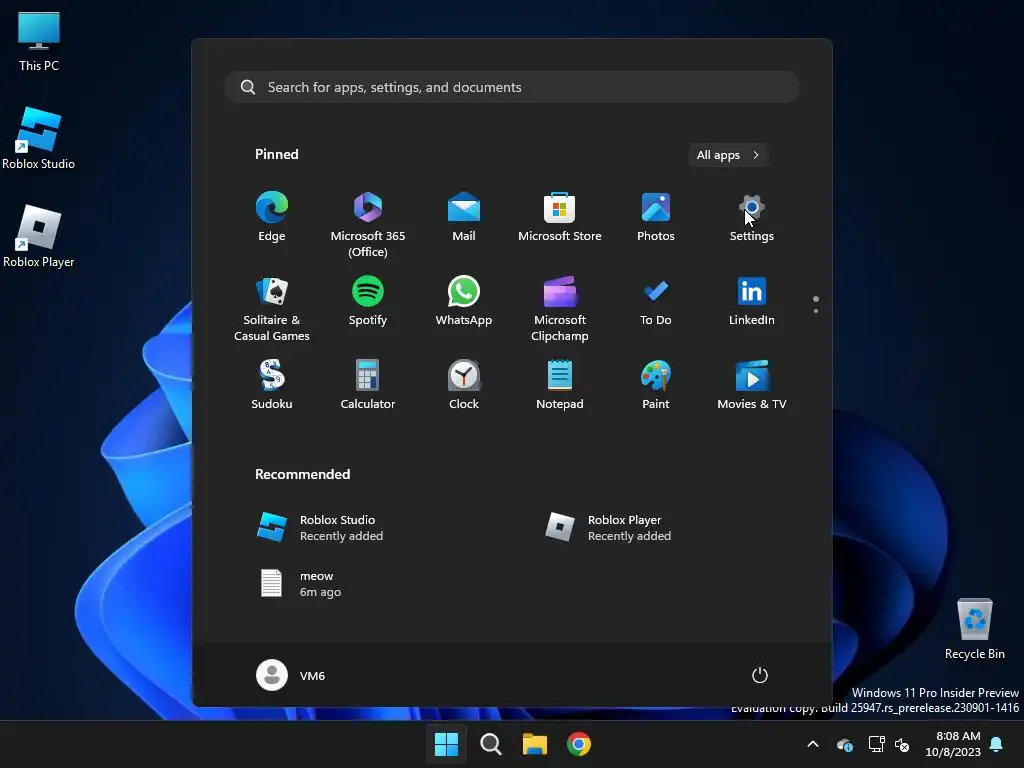The width and height of the screenshot is (1024, 768).
Task: Open recommended Roblox Player entry
Action: (x=608, y=528)
